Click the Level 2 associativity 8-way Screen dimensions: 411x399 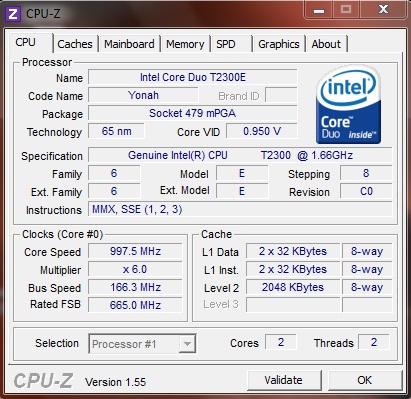tap(367, 287)
